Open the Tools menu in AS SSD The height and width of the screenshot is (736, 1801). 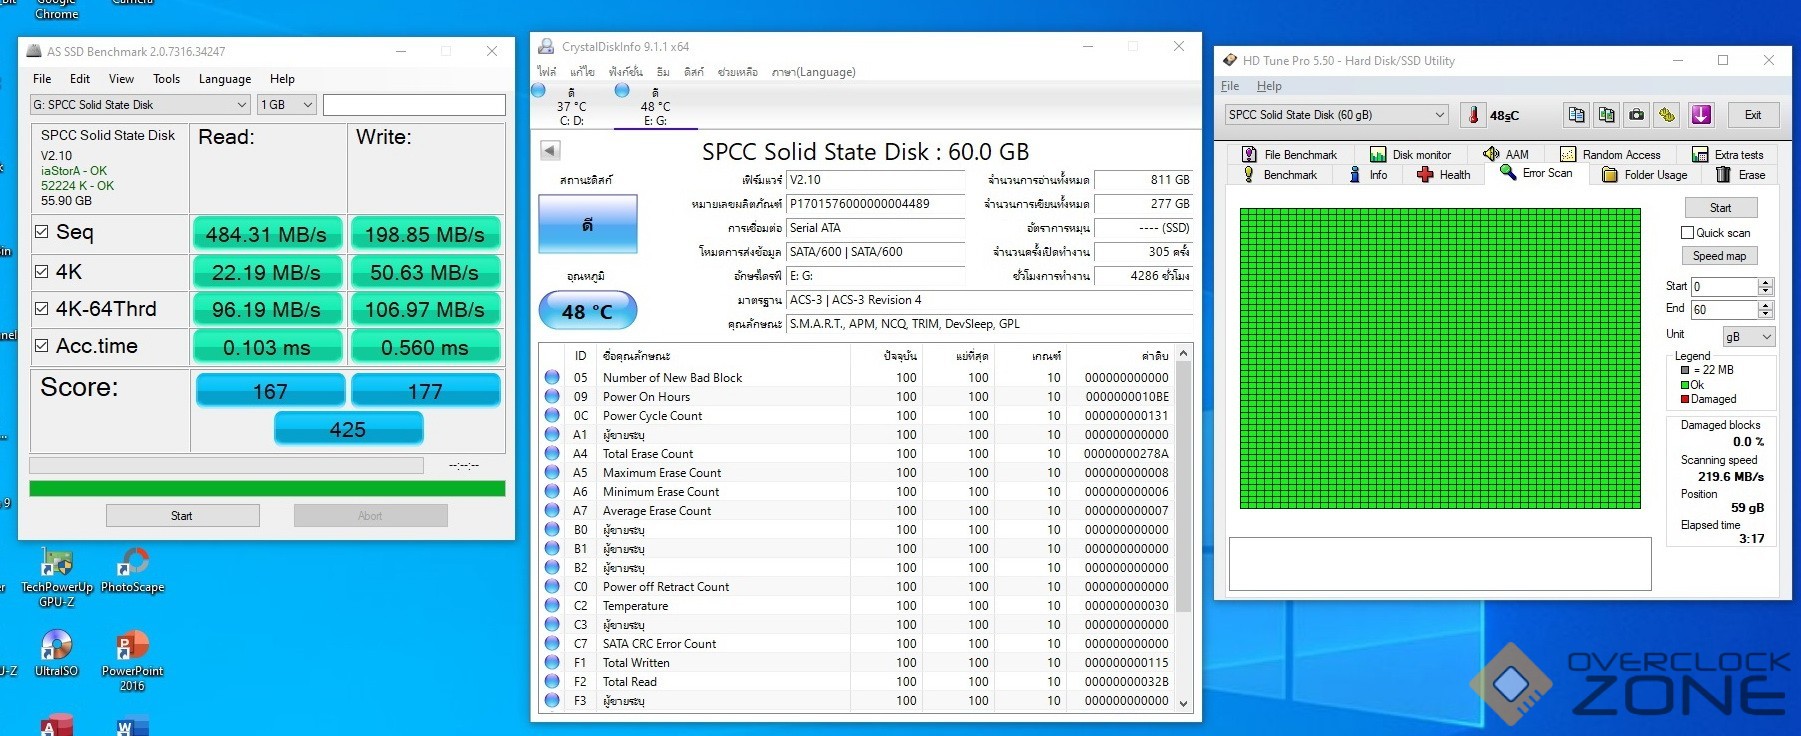click(166, 79)
